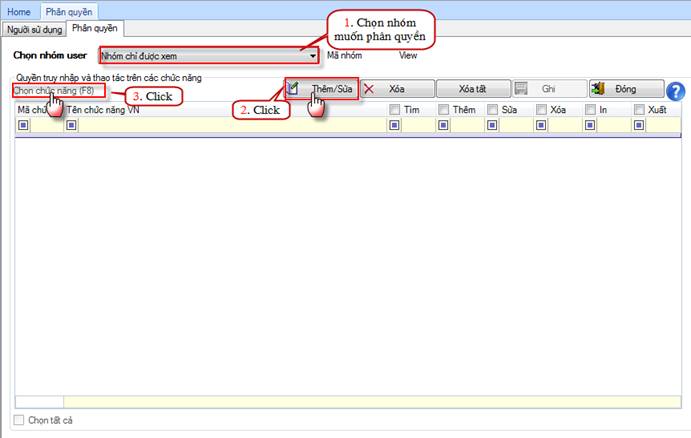
Task: Switch to the Home tab
Action: 19,12
